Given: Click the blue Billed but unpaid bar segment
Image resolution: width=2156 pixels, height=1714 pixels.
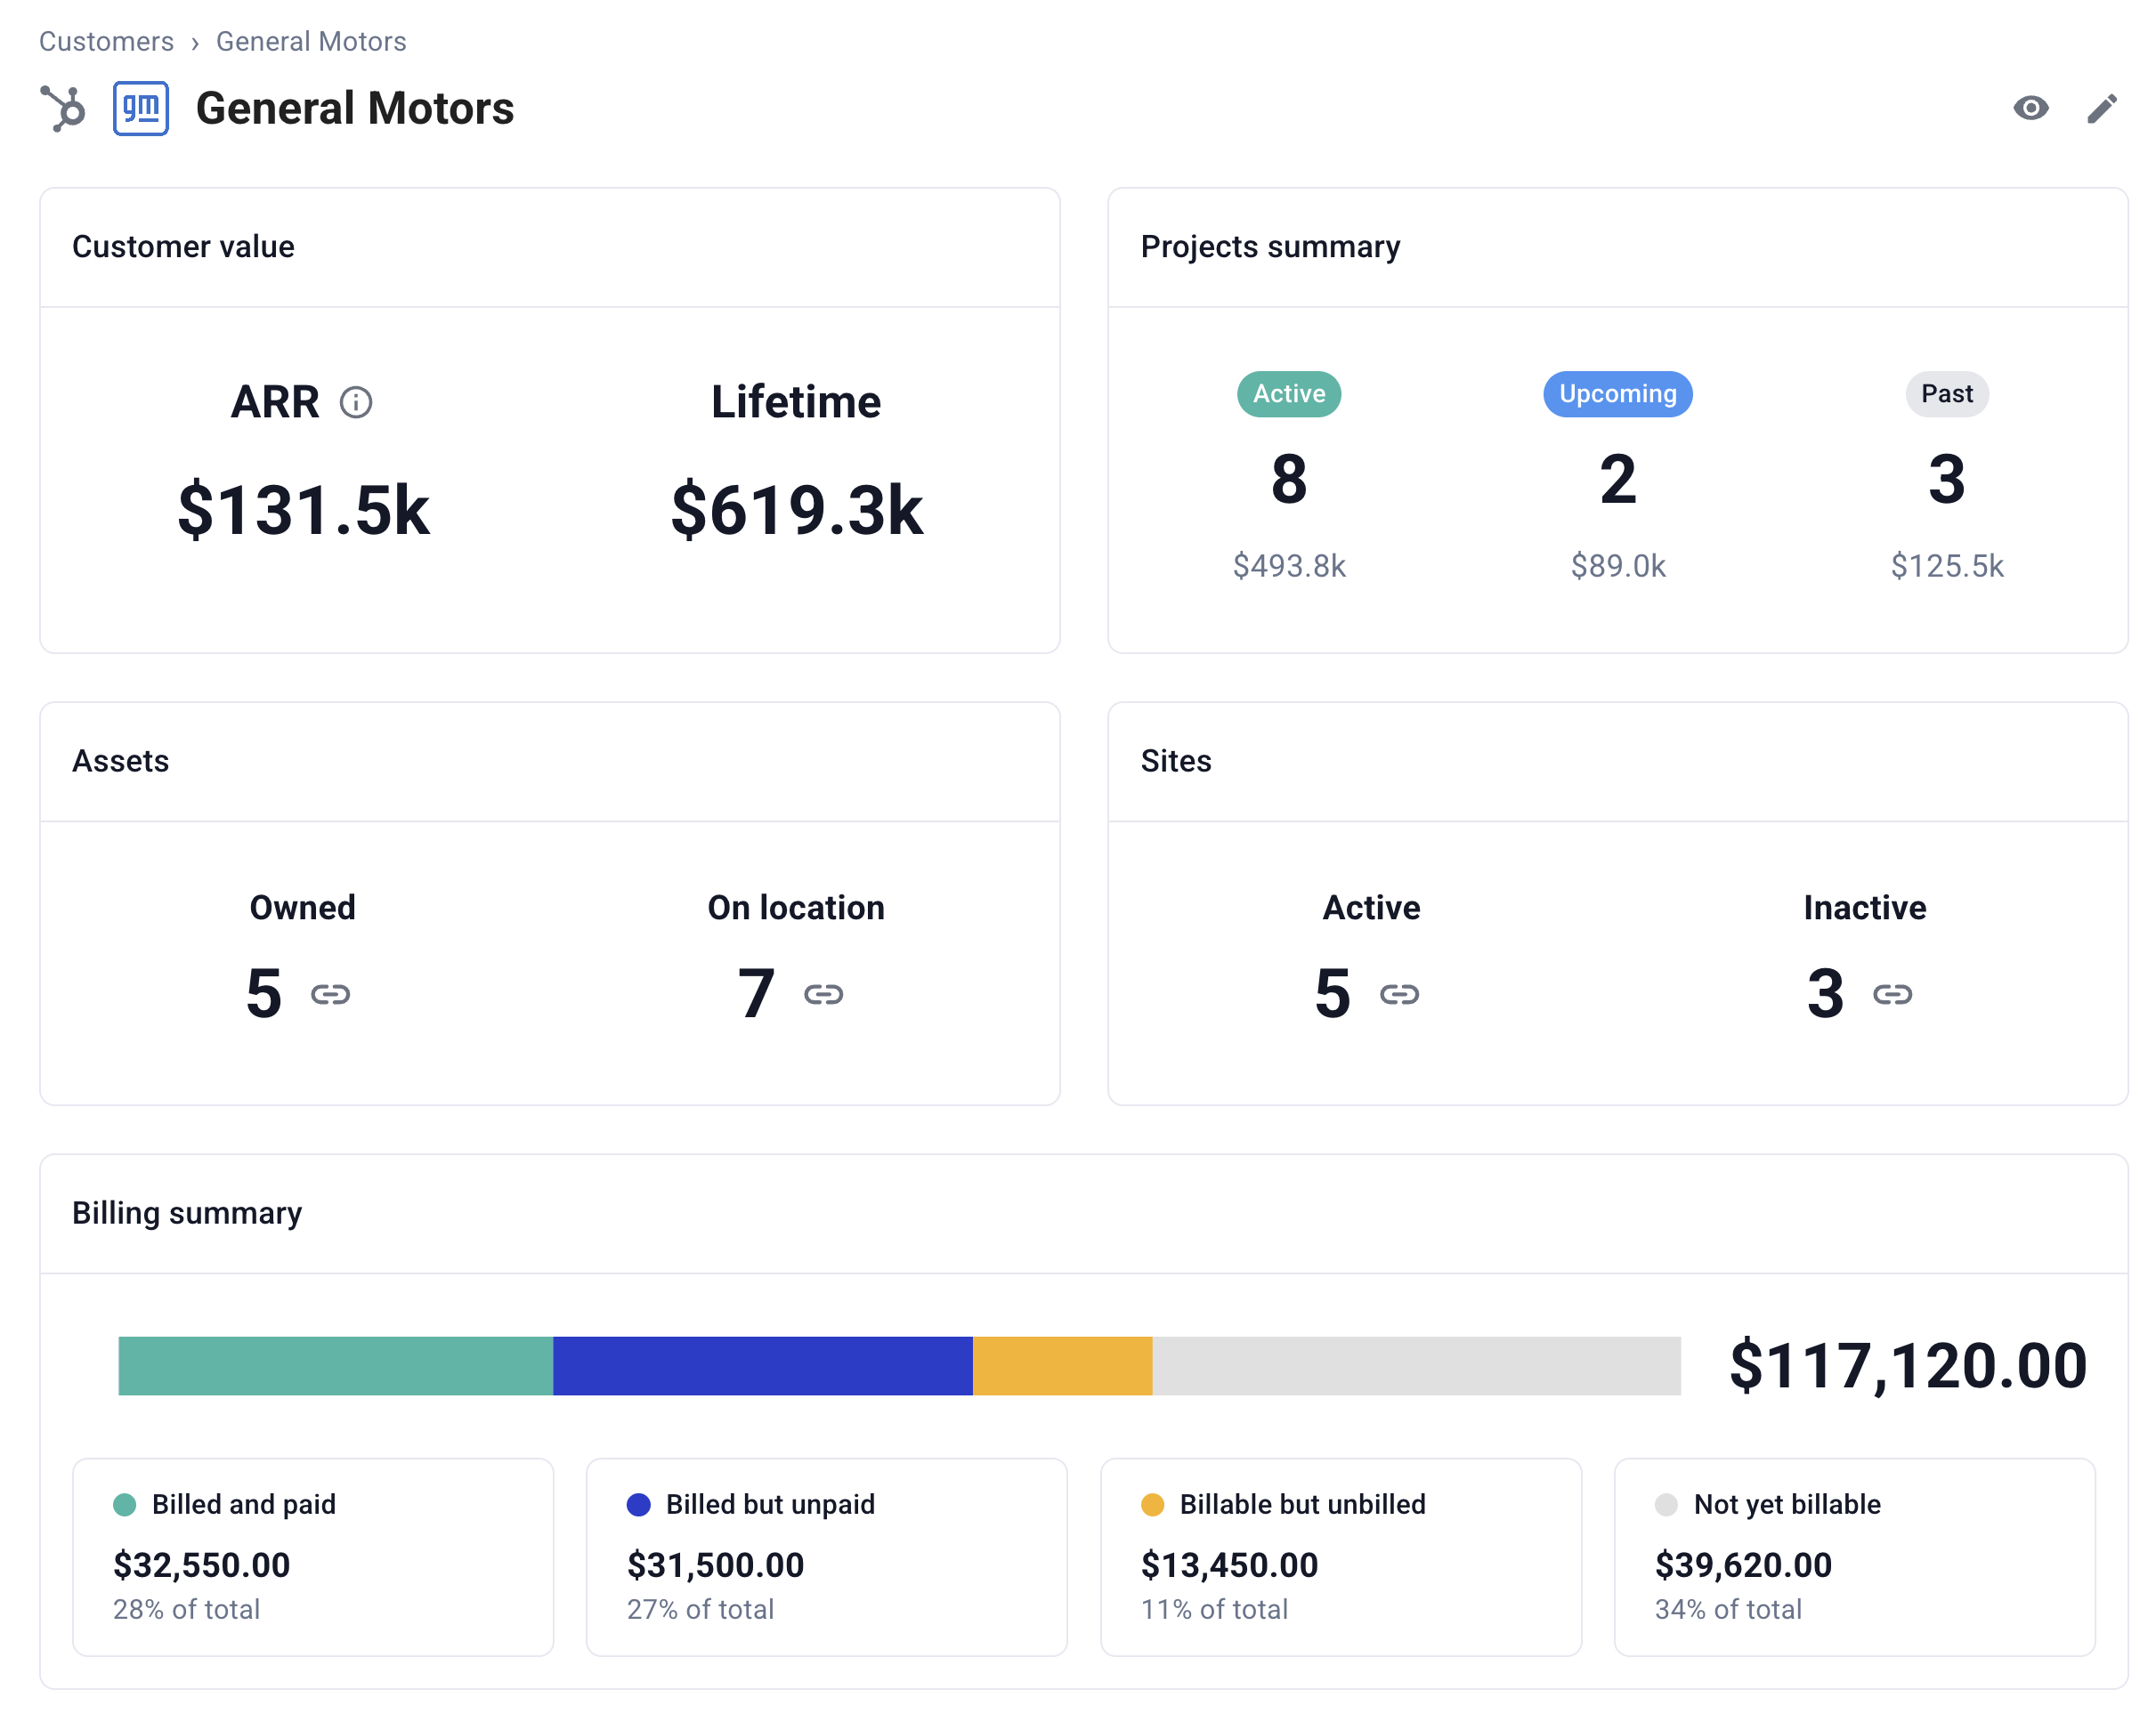Looking at the screenshot, I should 762,1365.
